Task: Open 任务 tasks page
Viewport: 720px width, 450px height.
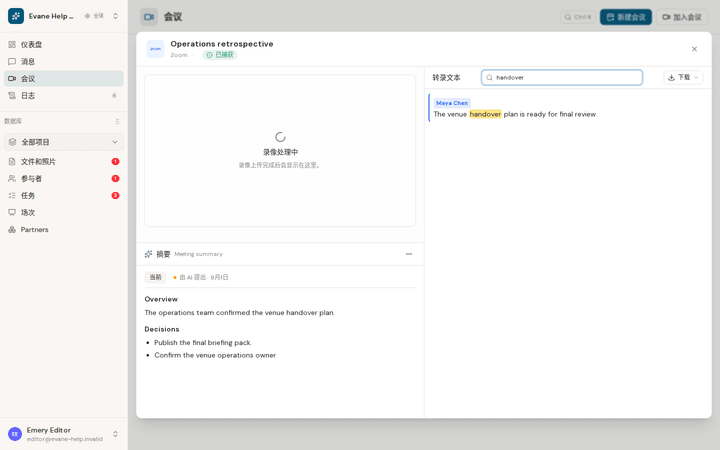Action: tap(64, 196)
